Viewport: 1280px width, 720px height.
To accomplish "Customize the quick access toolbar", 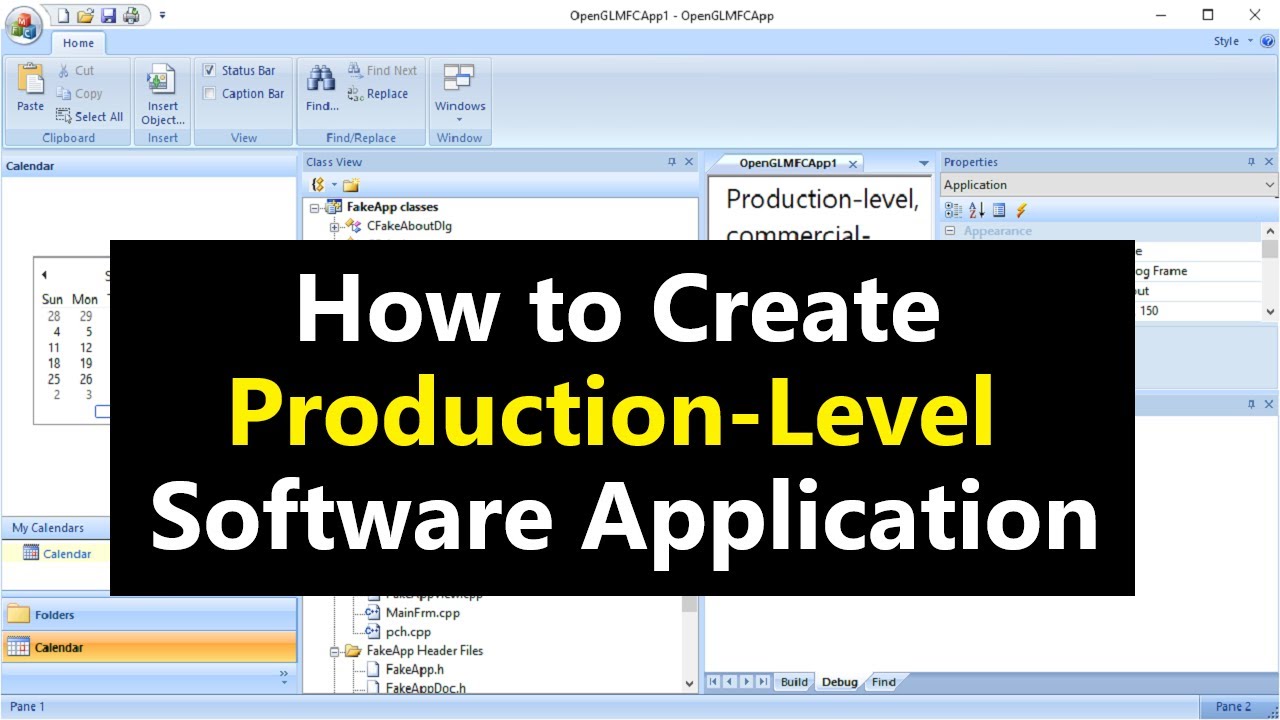I will pyautogui.click(x=163, y=15).
